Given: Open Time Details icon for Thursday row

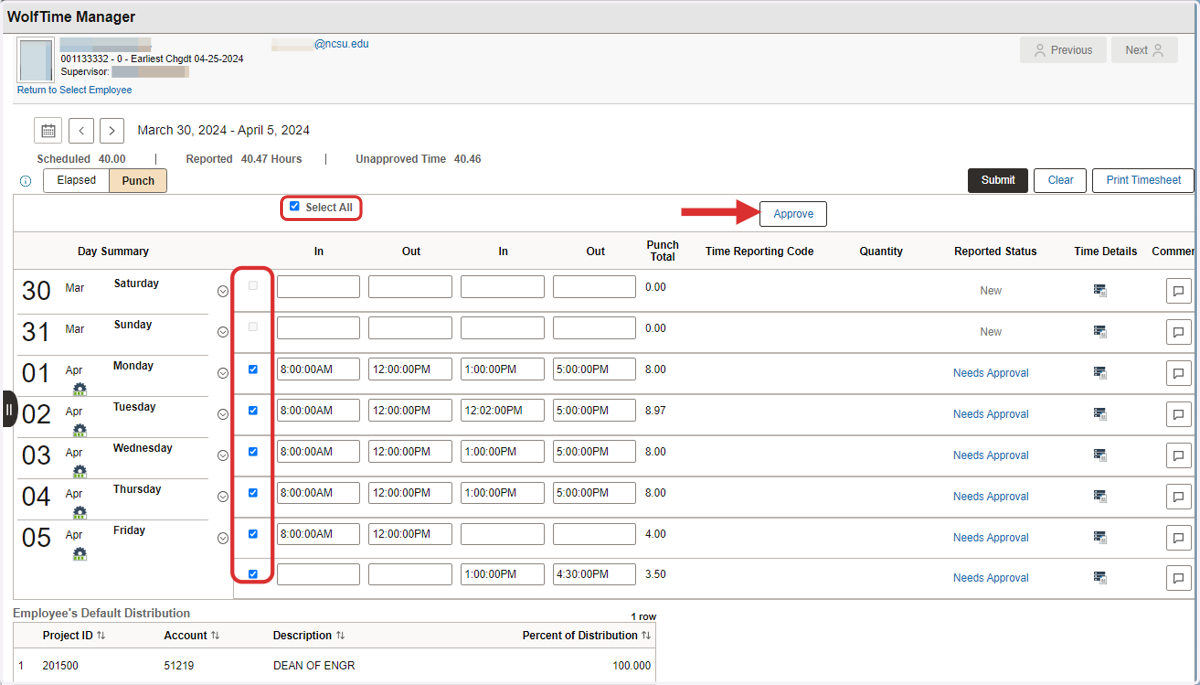Looking at the screenshot, I should [1100, 496].
